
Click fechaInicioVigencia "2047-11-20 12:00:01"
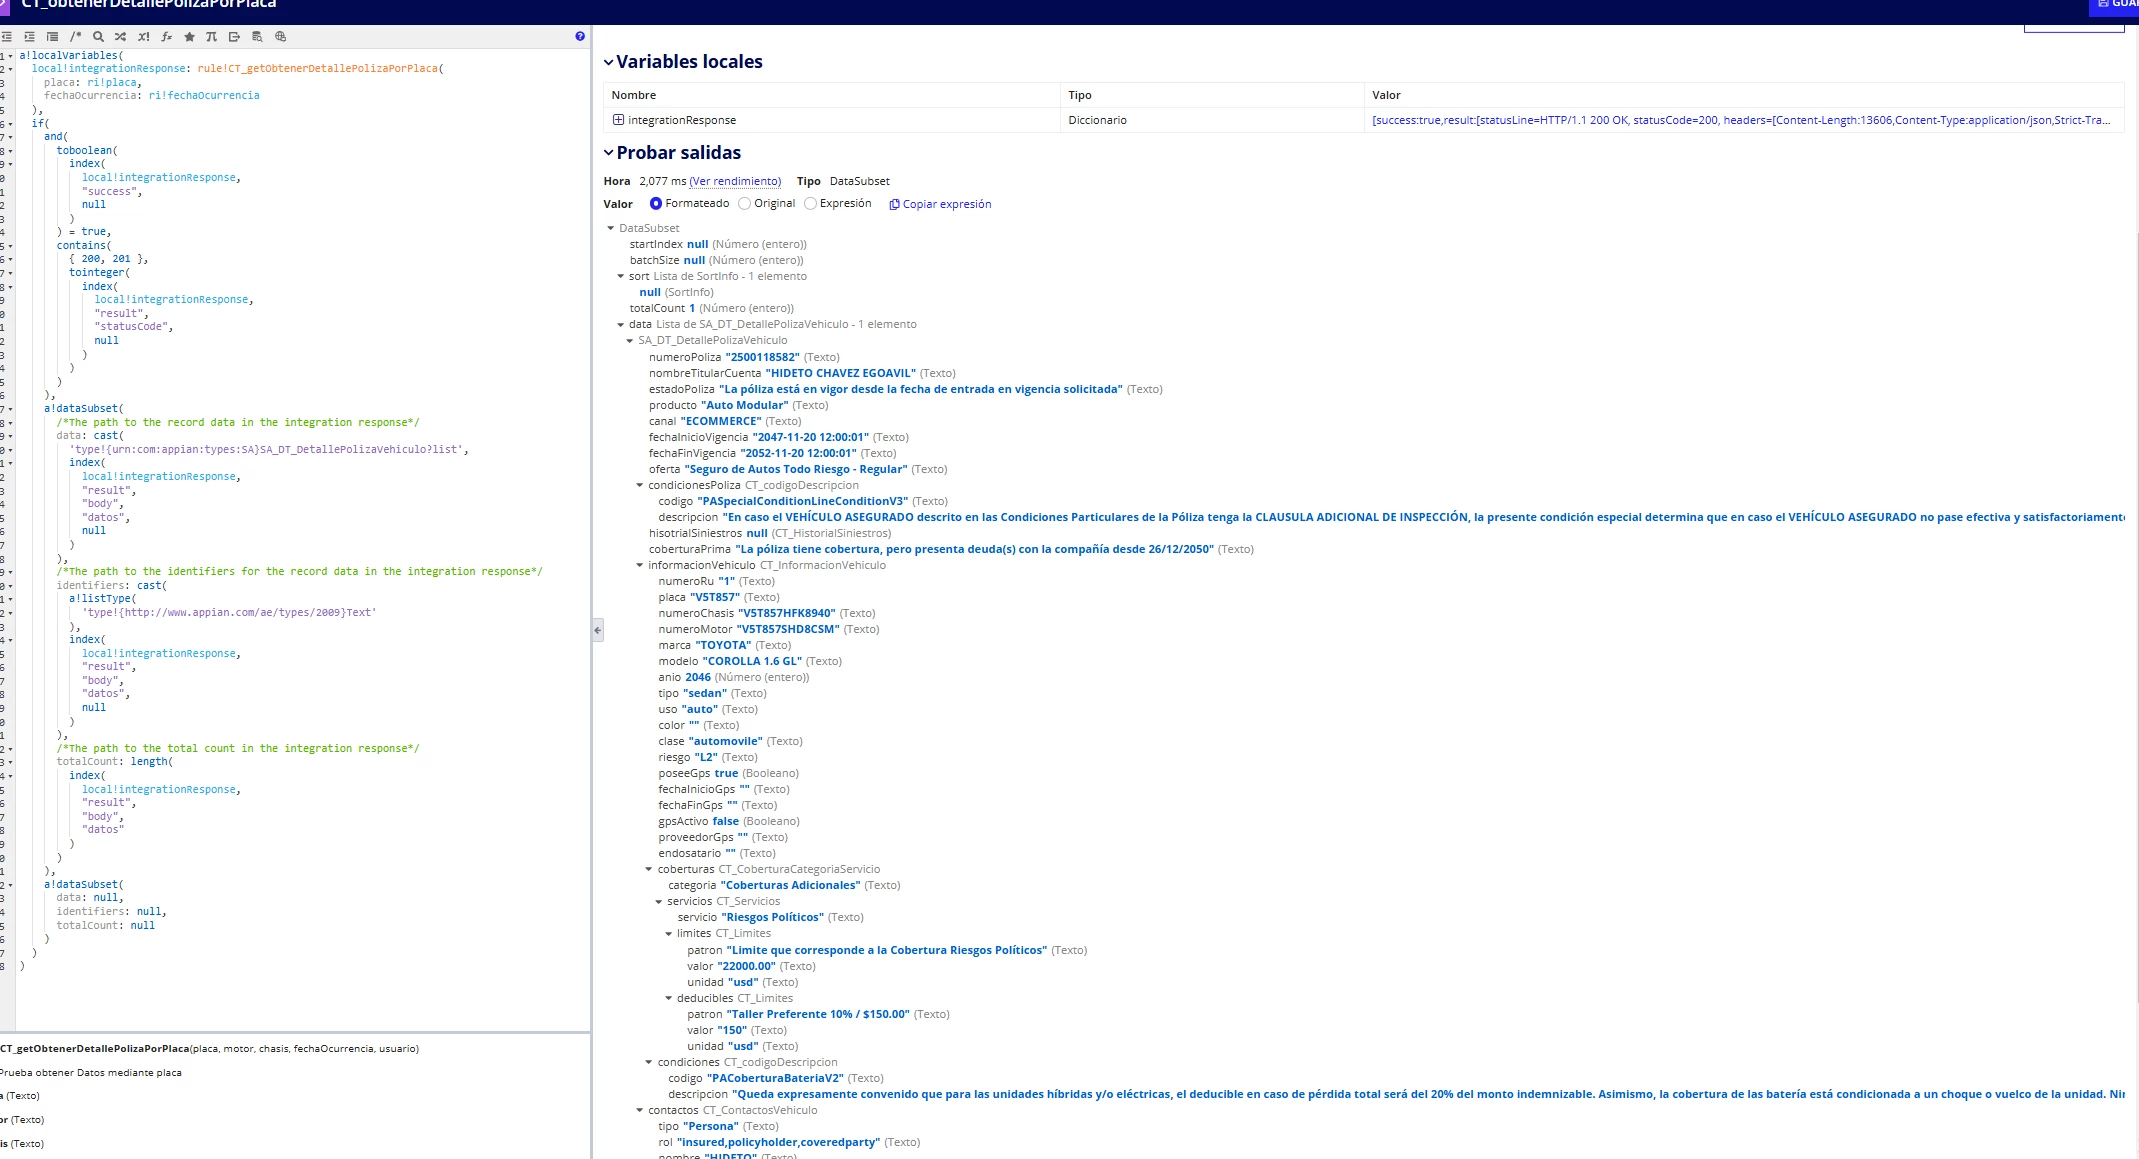[x=810, y=437]
